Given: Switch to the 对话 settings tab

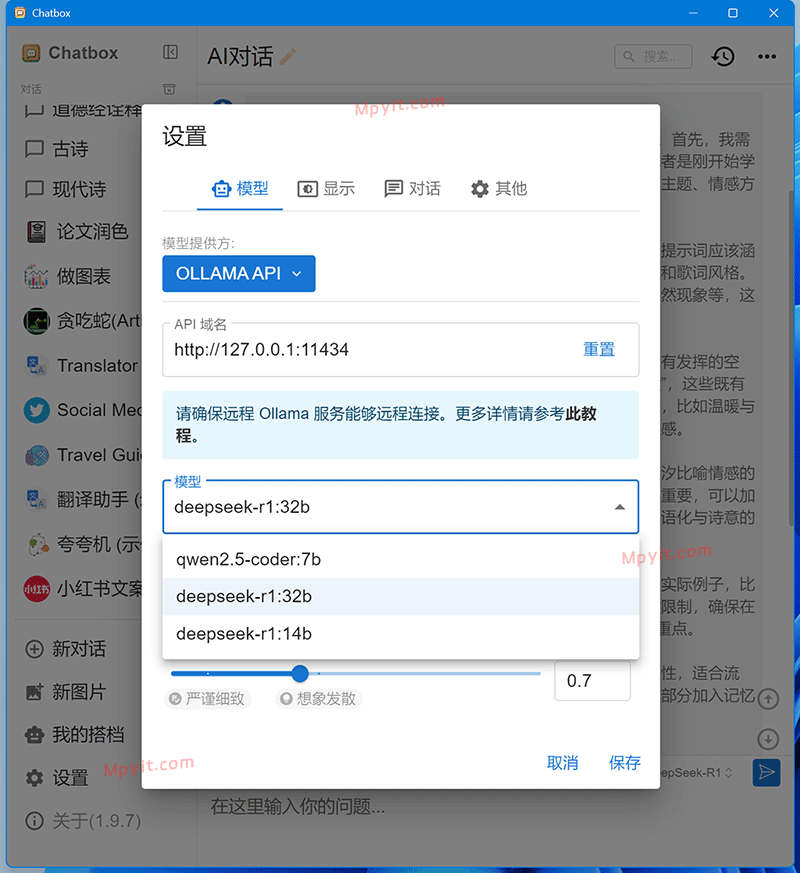Looking at the screenshot, I should coord(413,189).
